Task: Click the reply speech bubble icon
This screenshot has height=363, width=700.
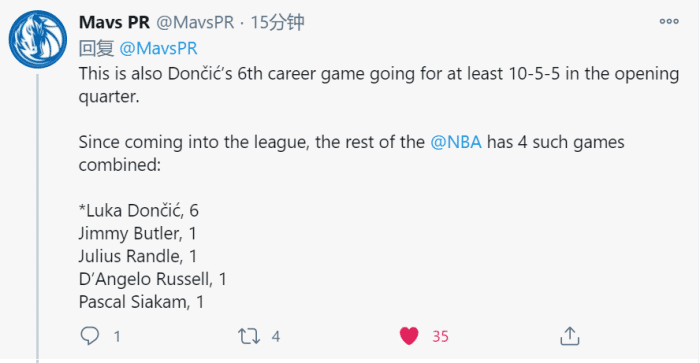Action: click(x=90, y=336)
